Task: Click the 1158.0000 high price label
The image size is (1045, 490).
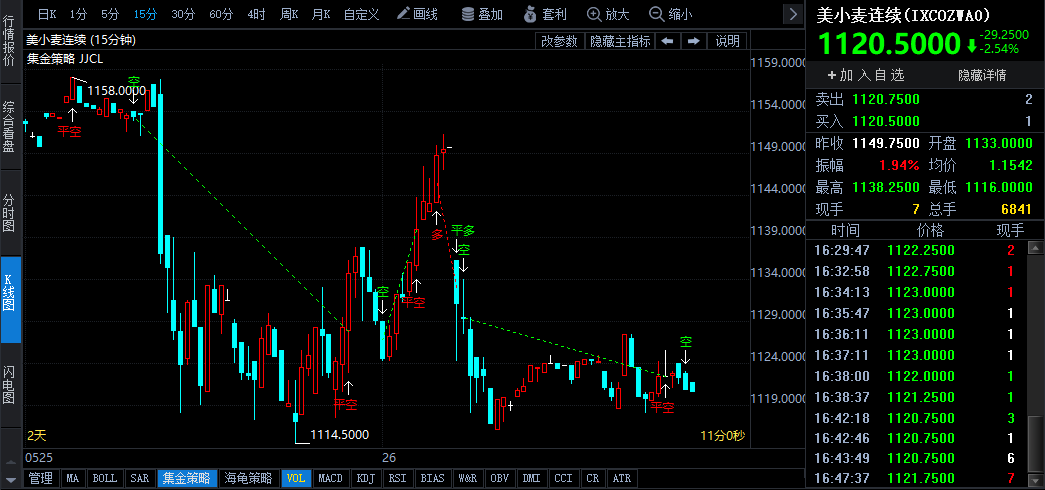Action: 117,90
